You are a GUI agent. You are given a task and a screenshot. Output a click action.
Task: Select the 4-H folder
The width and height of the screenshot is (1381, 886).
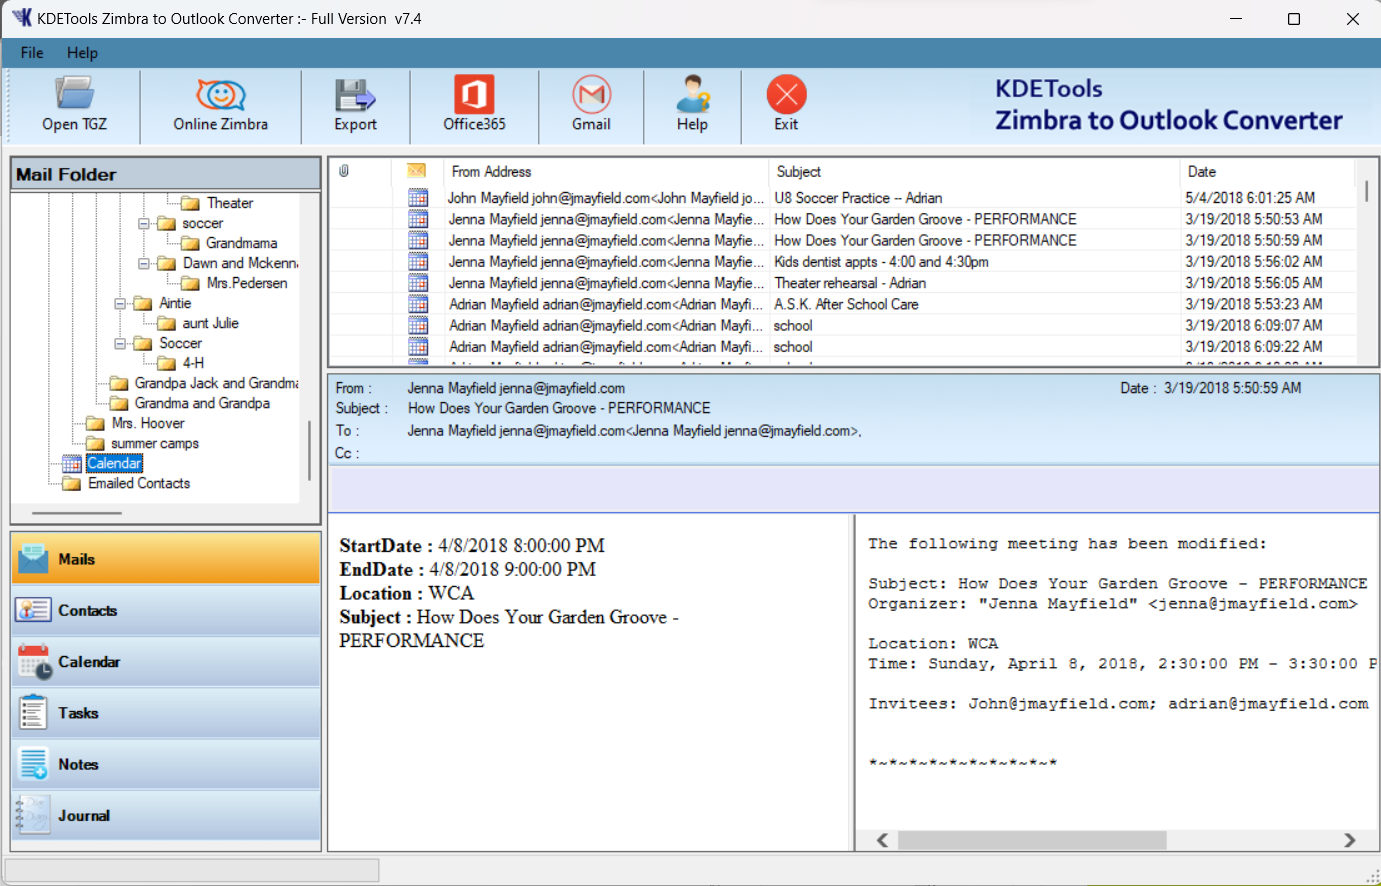[x=193, y=363]
